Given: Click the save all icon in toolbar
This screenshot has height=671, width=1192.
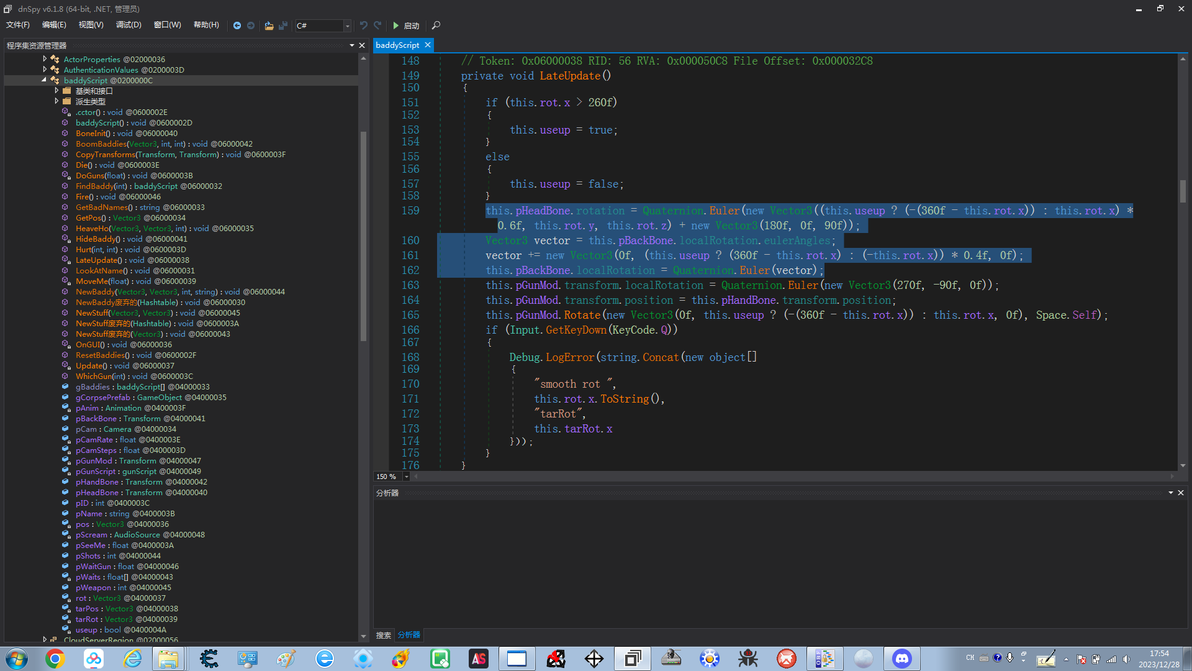Looking at the screenshot, I should click(x=283, y=25).
